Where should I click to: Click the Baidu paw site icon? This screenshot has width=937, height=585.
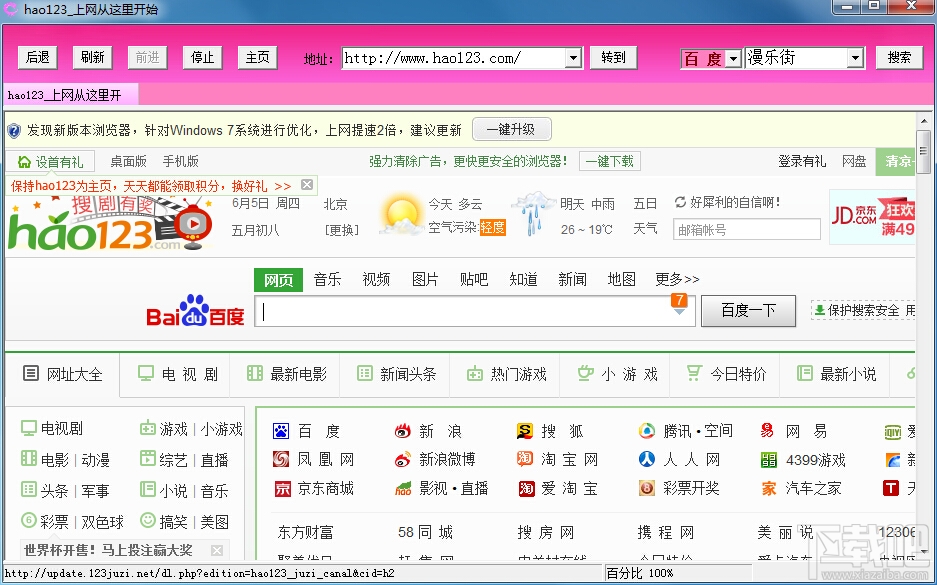[x=280, y=430]
